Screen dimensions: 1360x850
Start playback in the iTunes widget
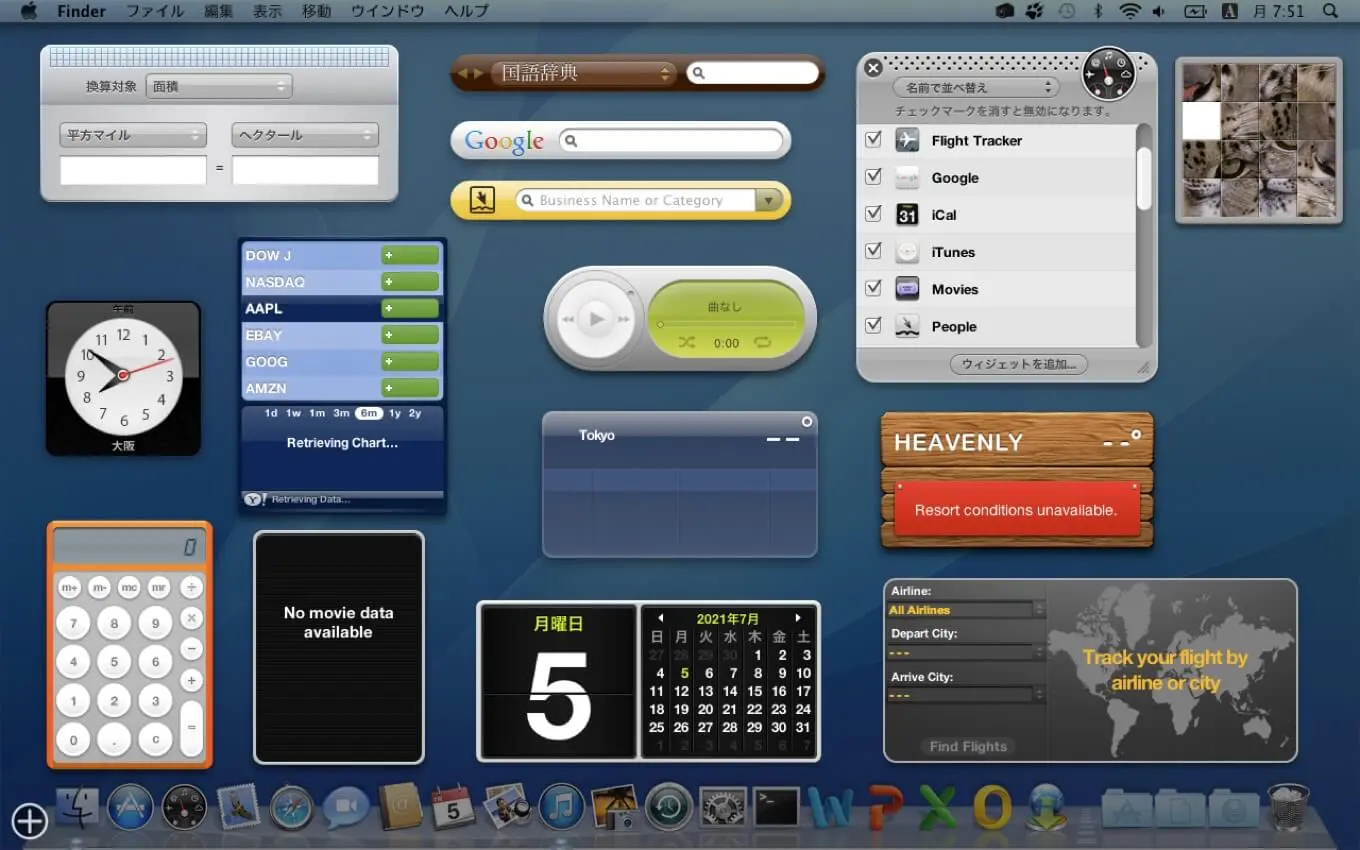[x=597, y=319]
